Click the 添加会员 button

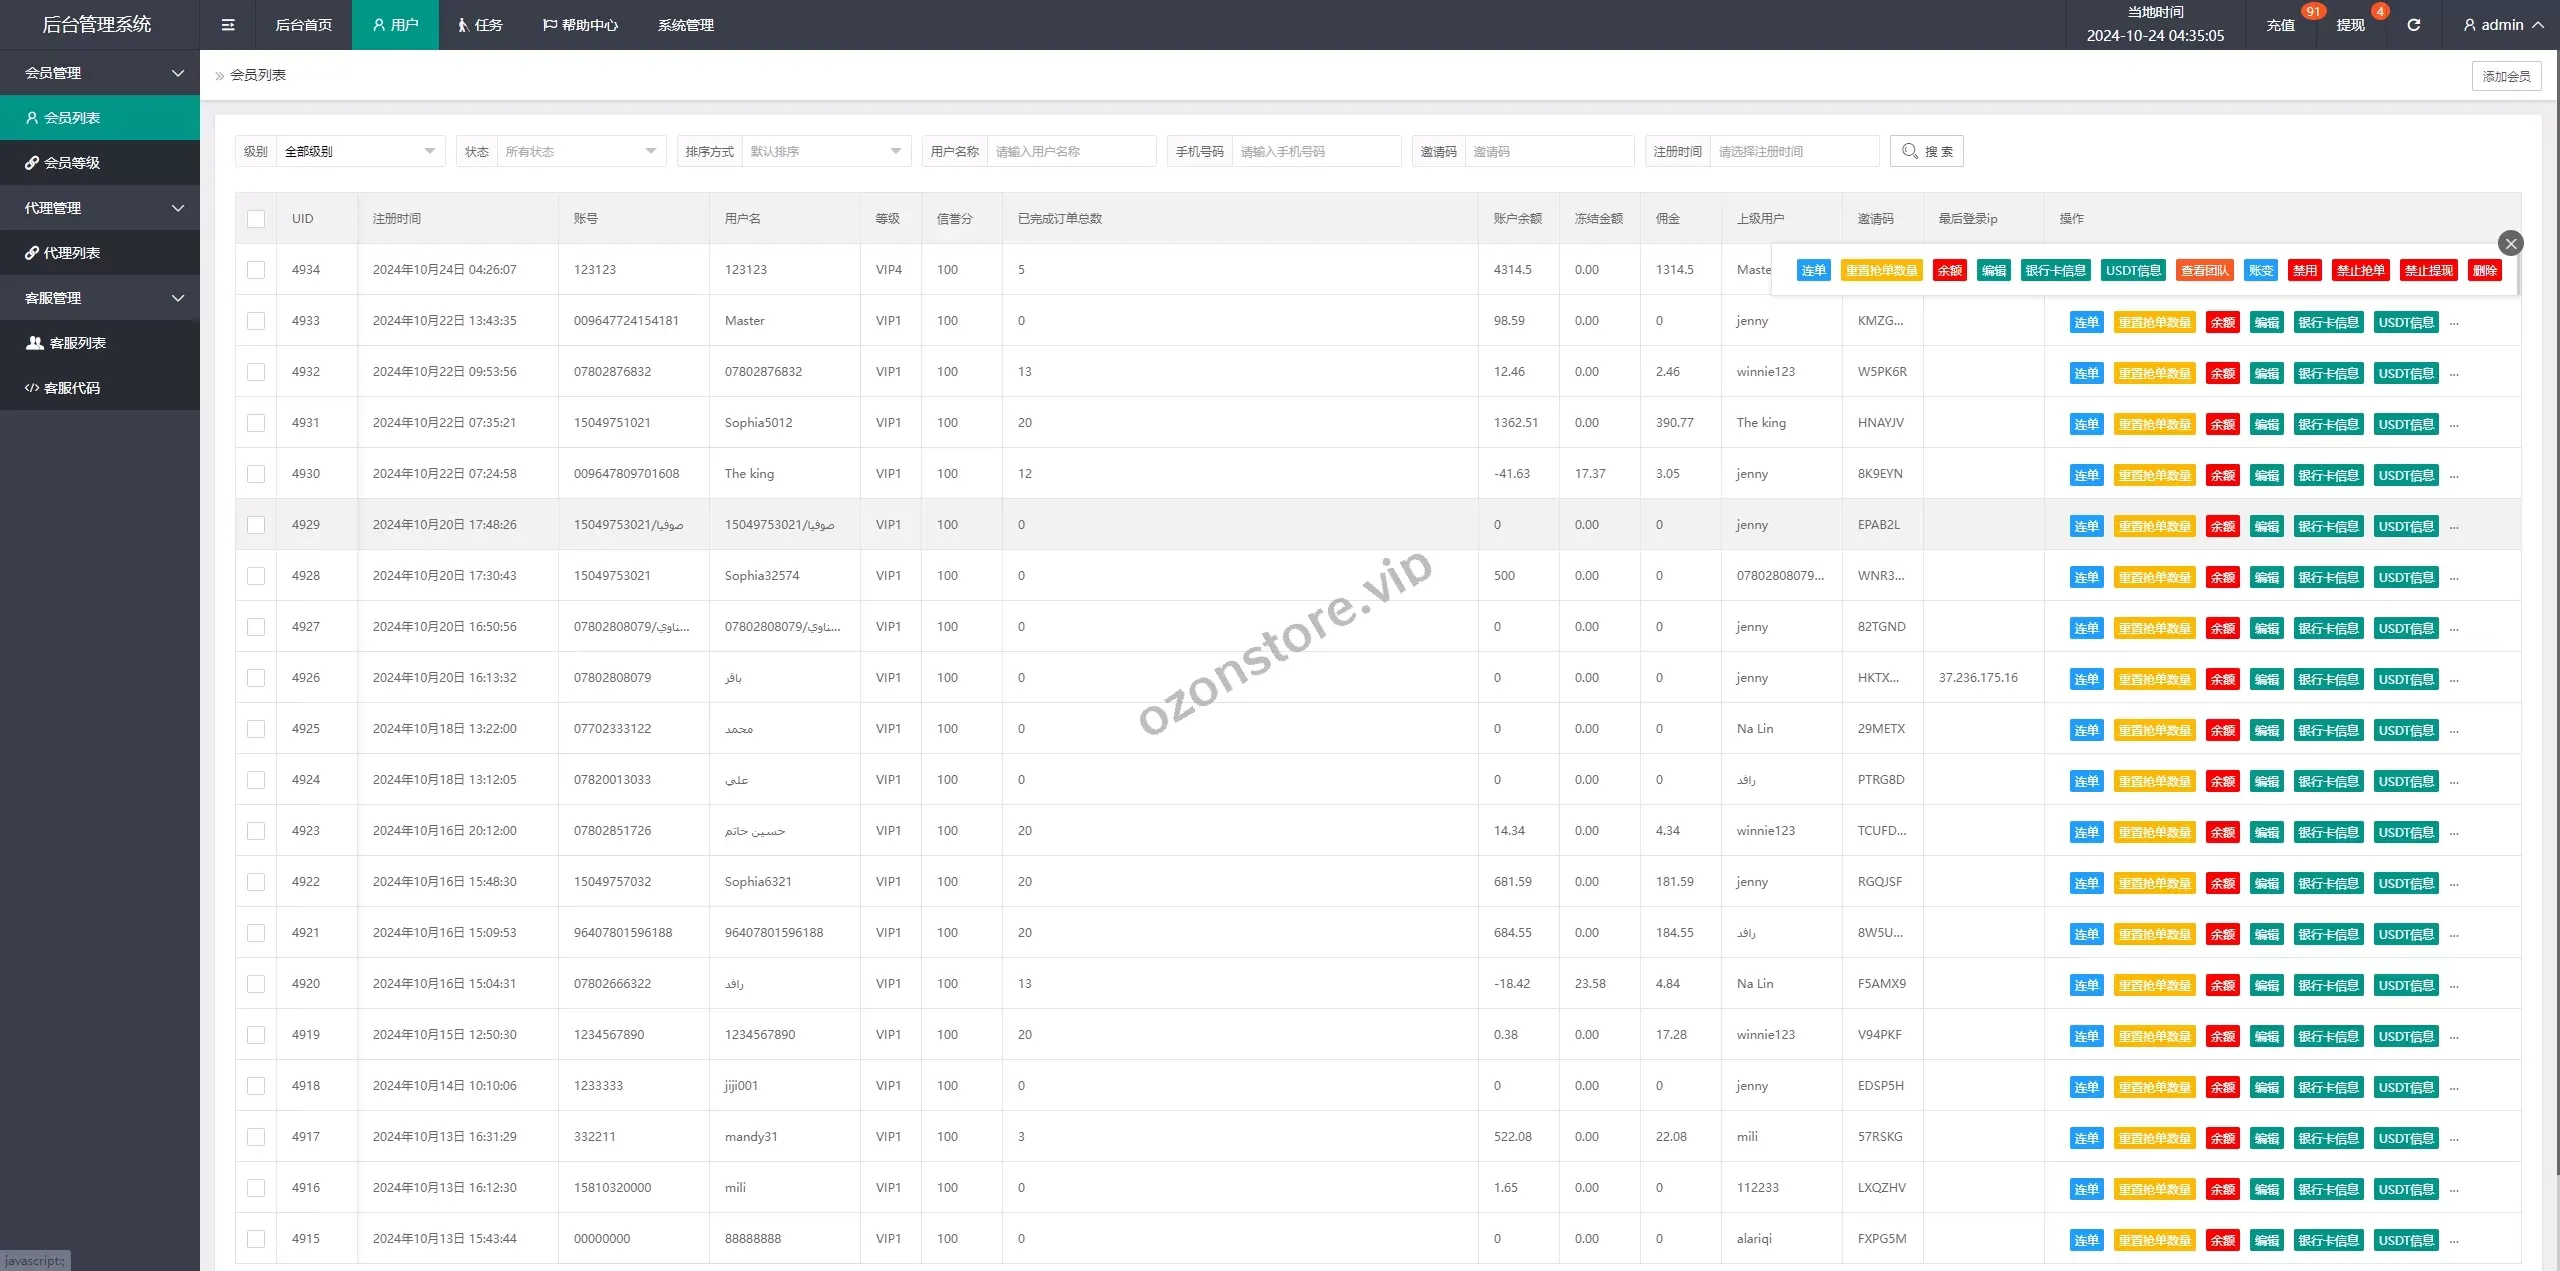[2505, 76]
